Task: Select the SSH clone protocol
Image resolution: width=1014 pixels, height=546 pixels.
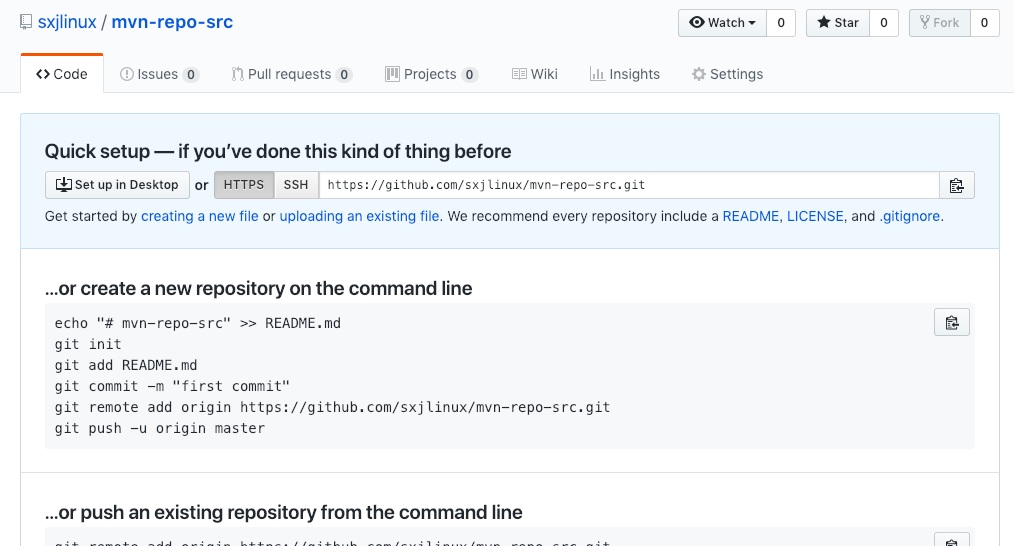Action: pos(296,185)
